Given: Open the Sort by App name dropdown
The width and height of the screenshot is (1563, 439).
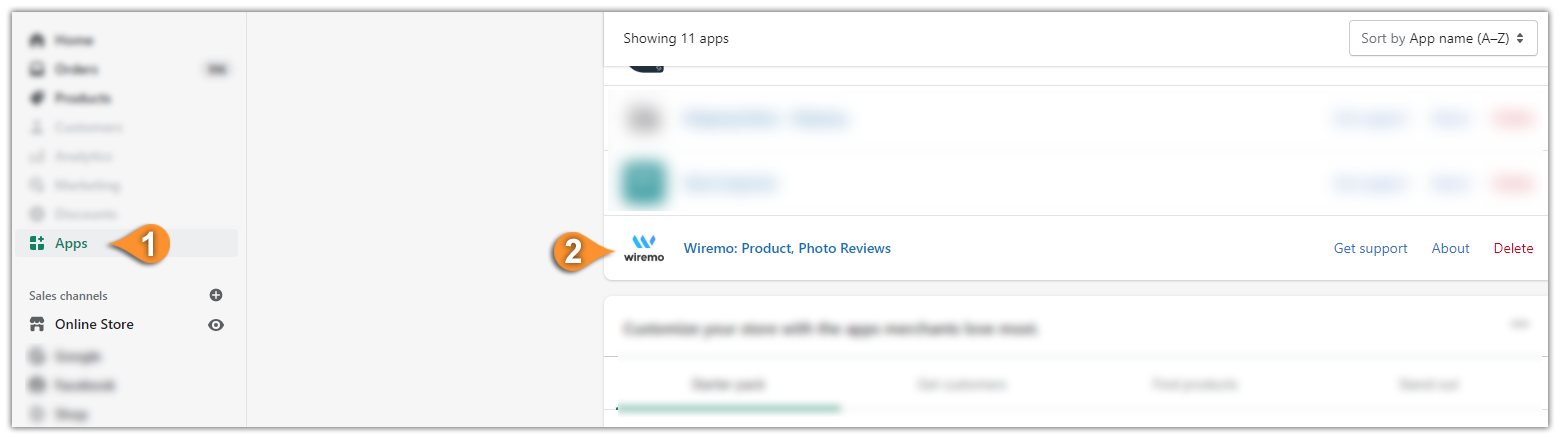Looking at the screenshot, I should (1443, 39).
